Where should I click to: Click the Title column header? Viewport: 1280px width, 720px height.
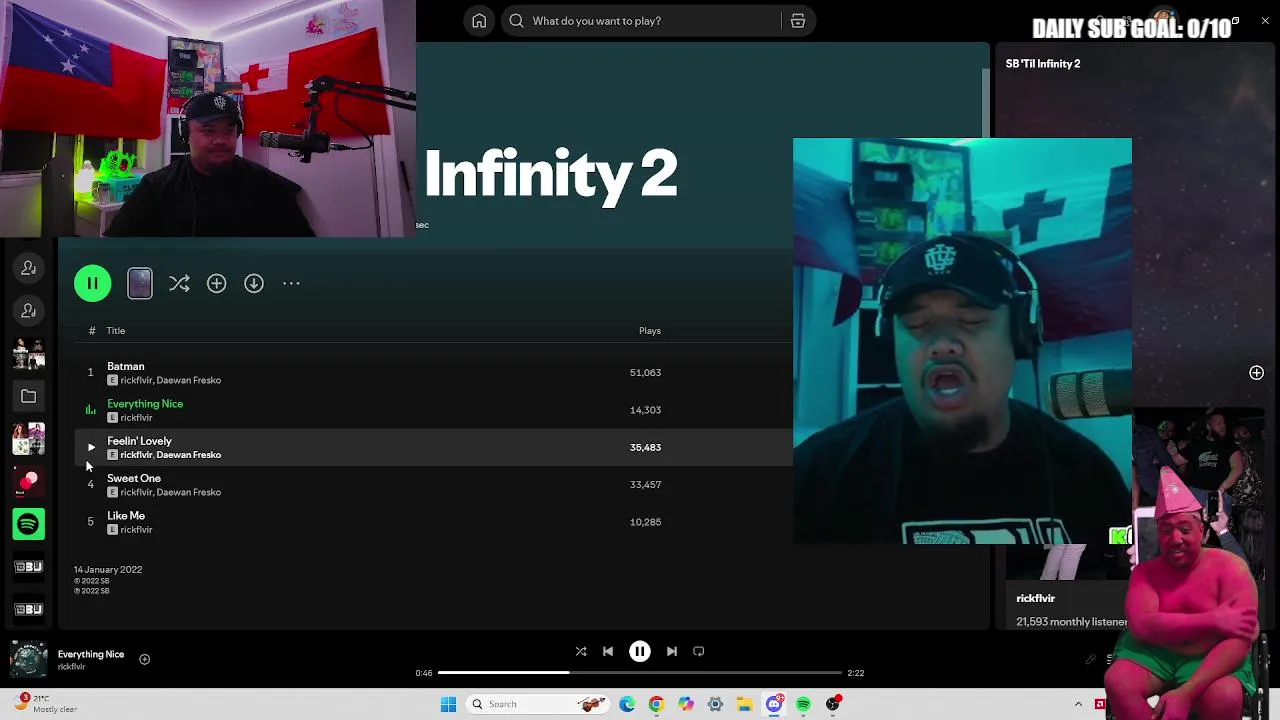116,331
